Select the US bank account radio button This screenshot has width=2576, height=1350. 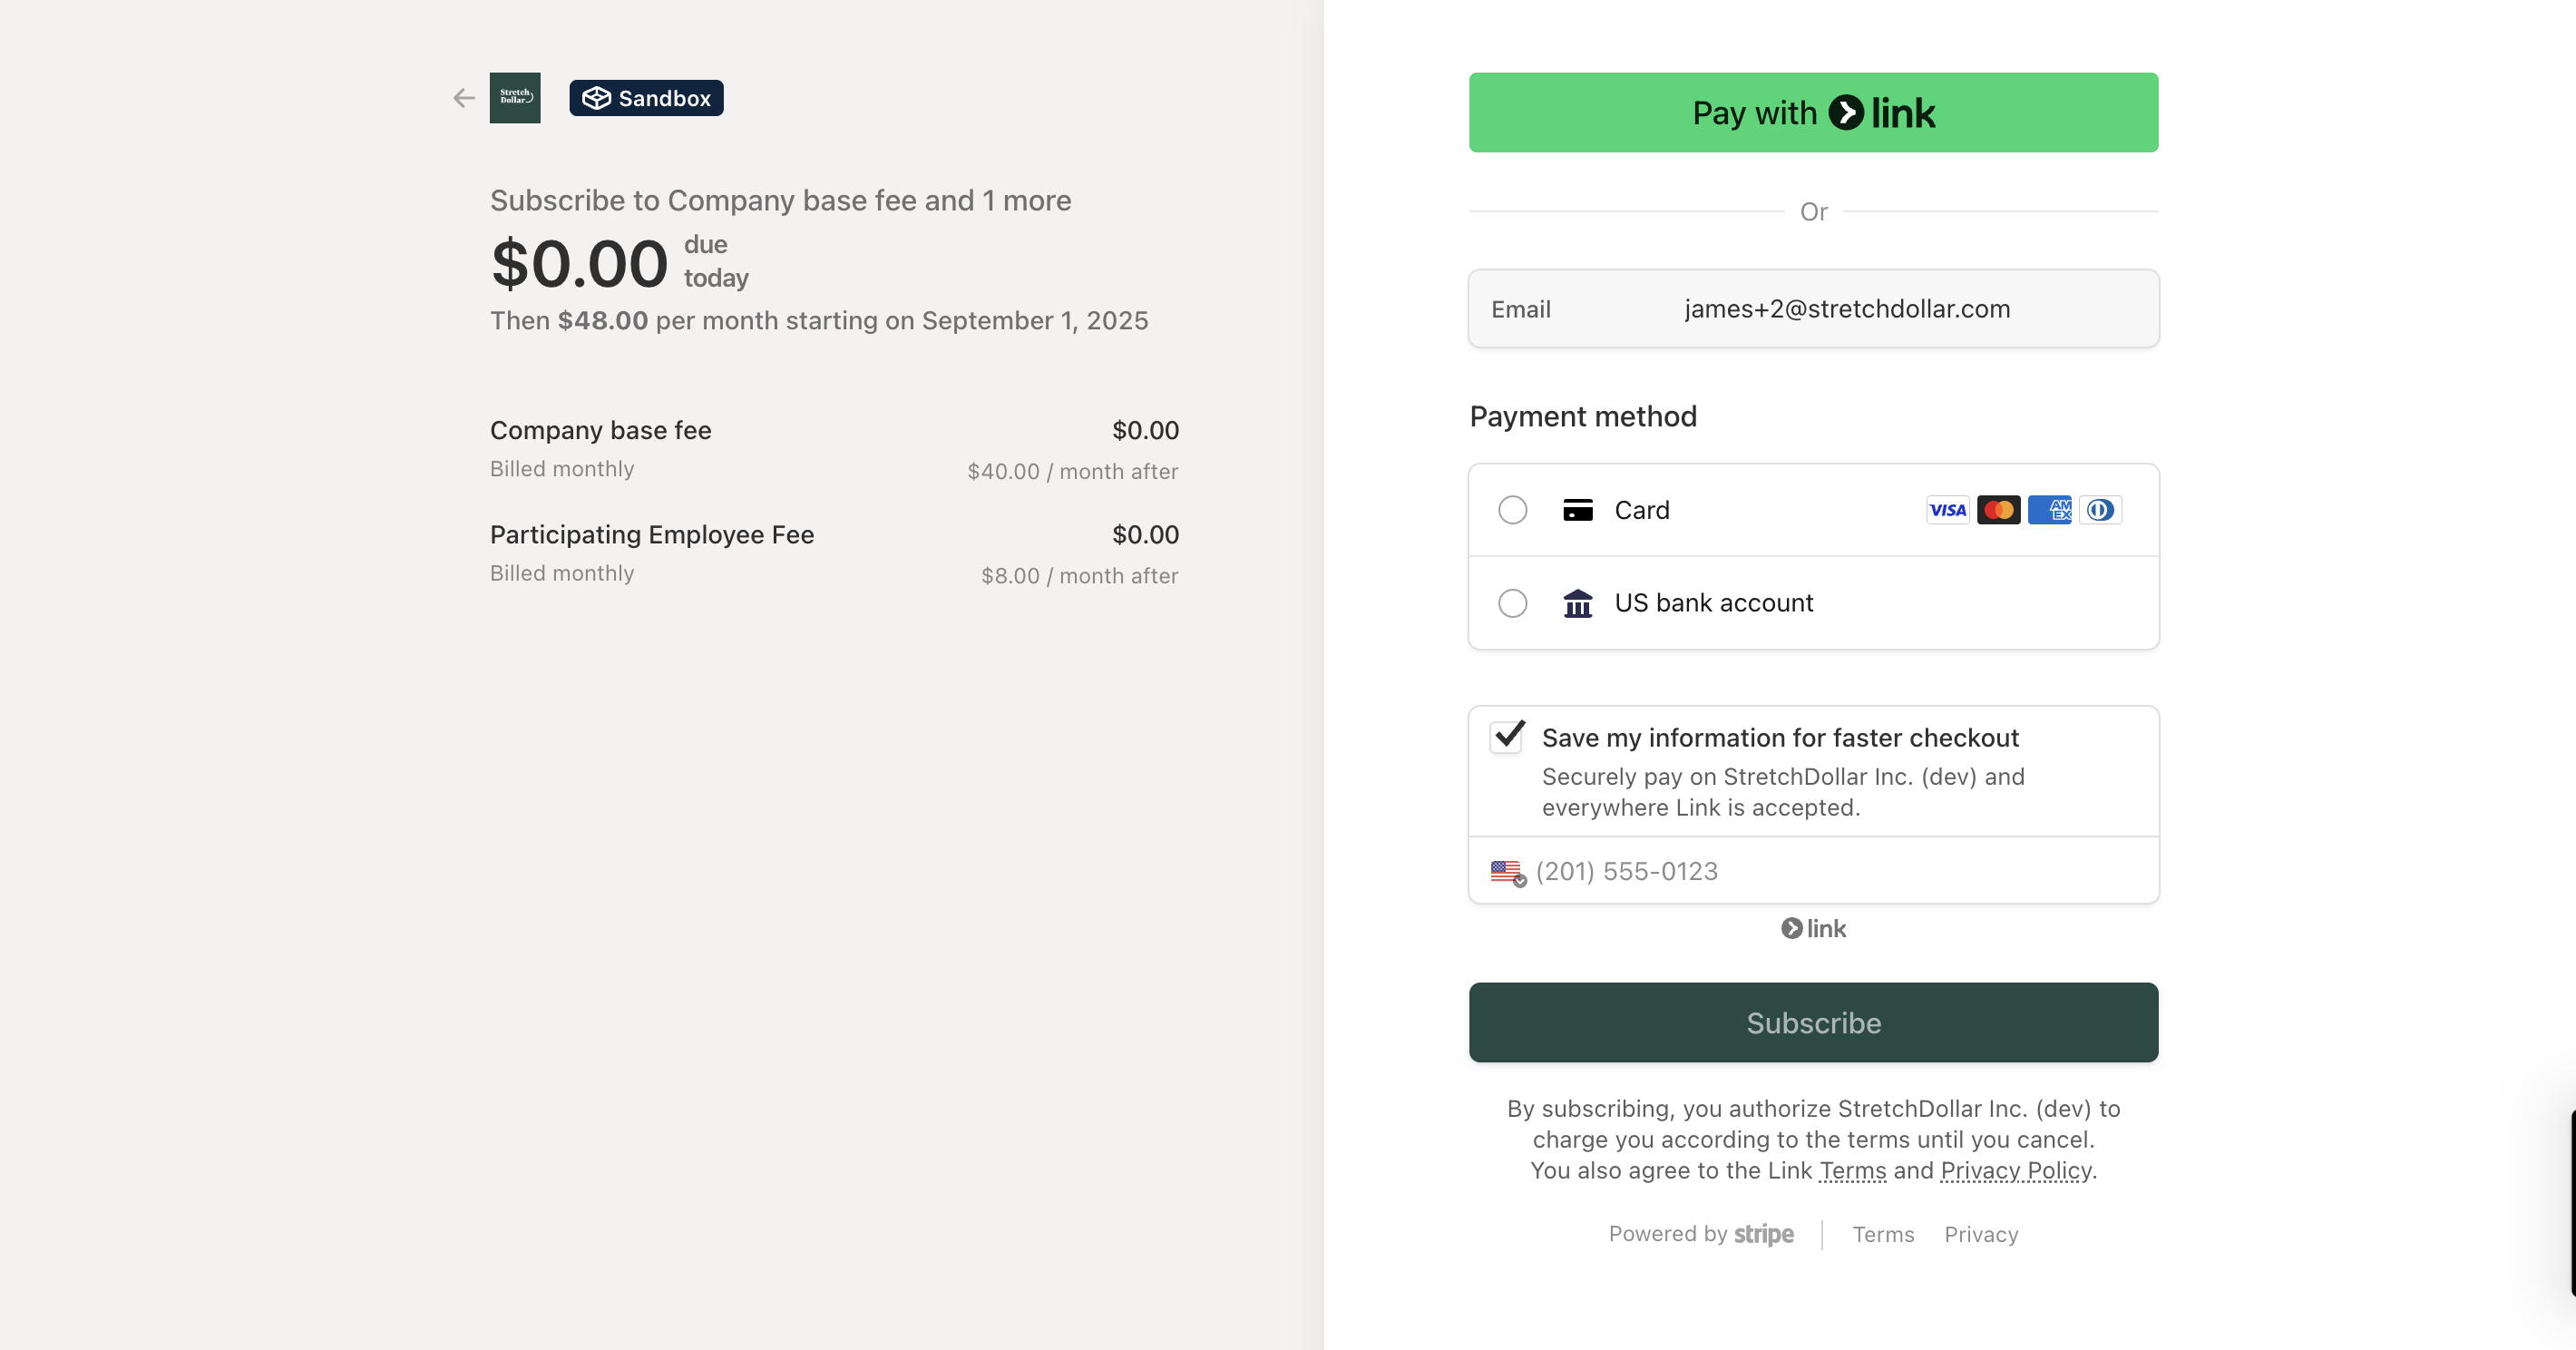tap(1512, 603)
